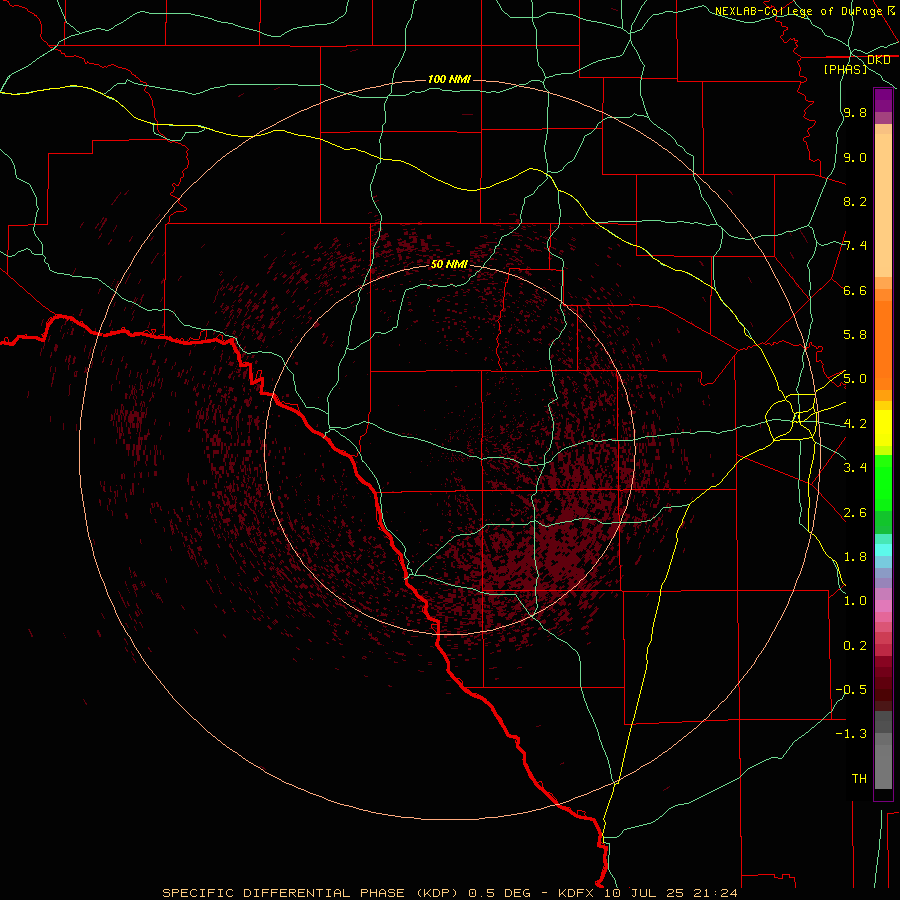Click the 1.8 color scale value
Image resolution: width=900 pixels, height=900 pixels.
(x=855, y=557)
